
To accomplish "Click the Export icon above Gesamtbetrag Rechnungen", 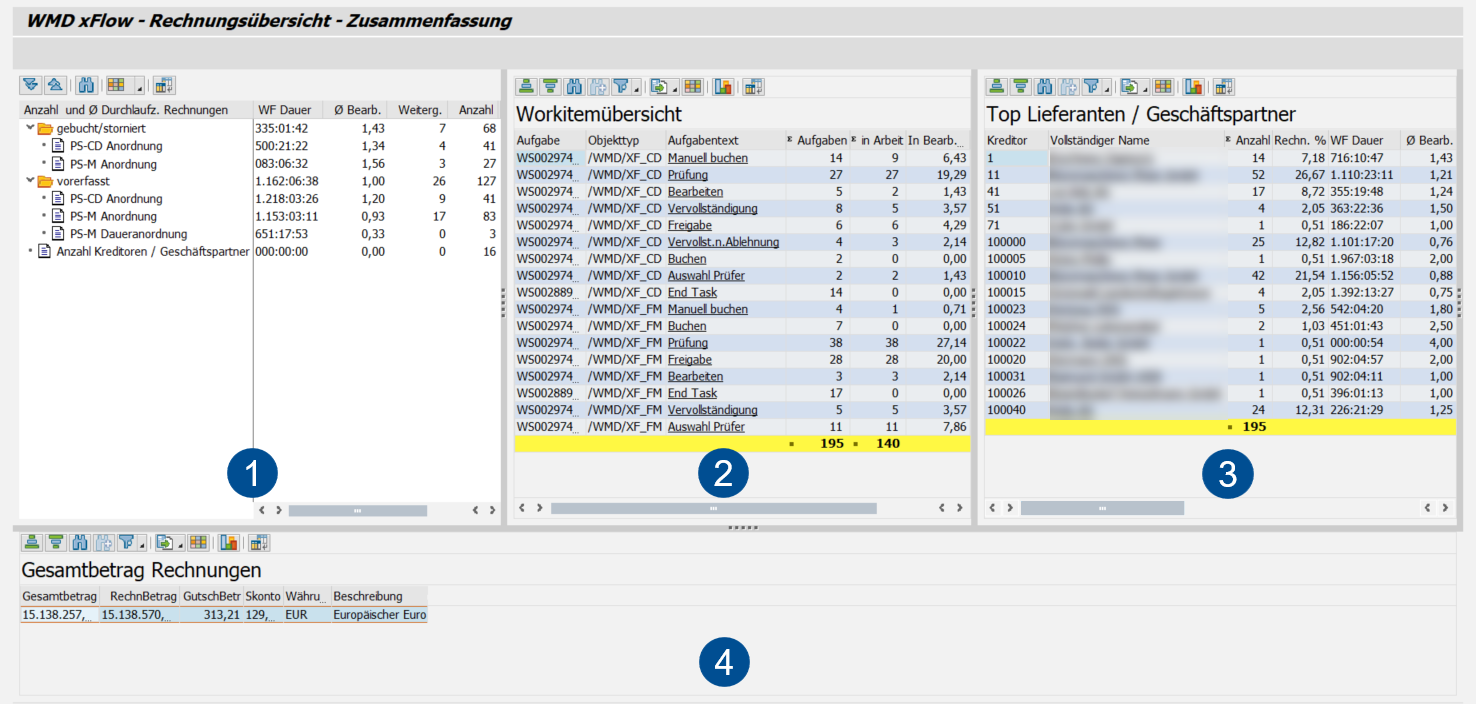I will point(165,542).
